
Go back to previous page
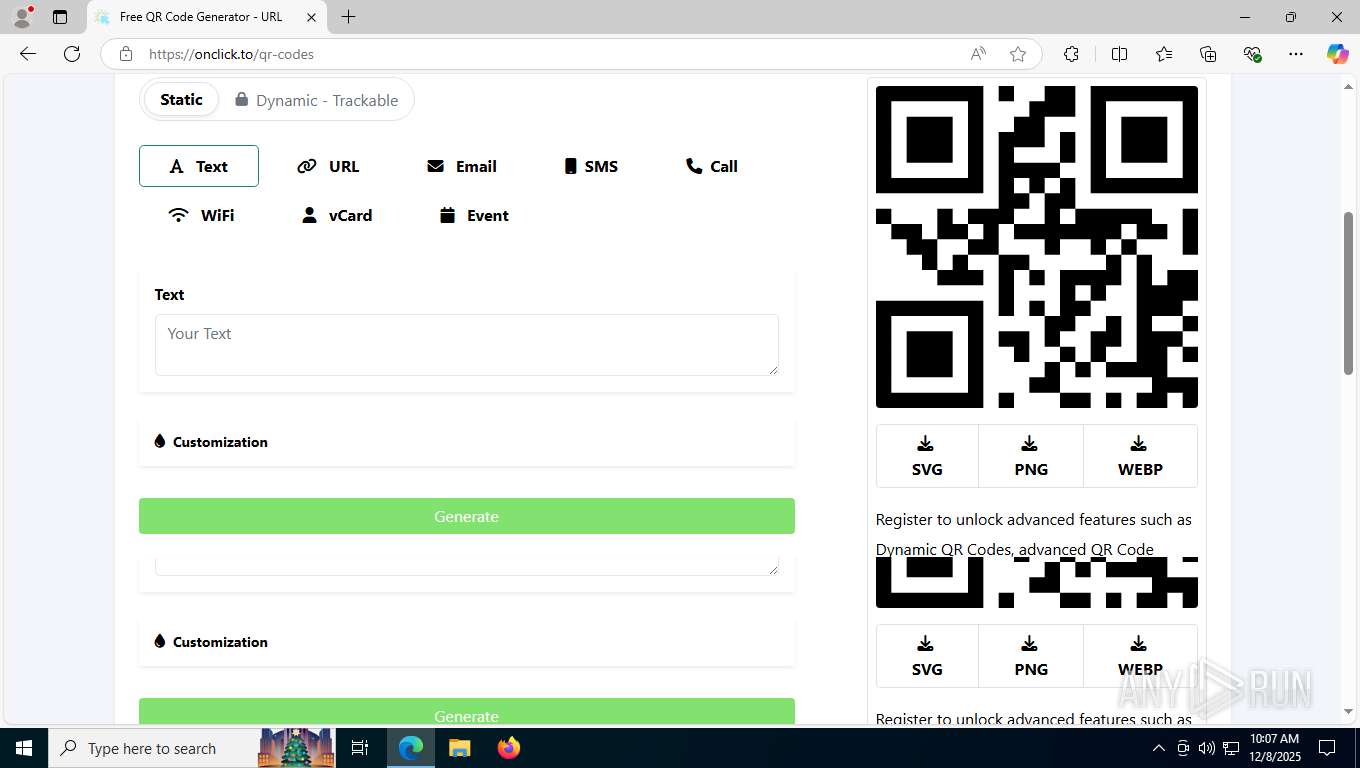point(28,54)
